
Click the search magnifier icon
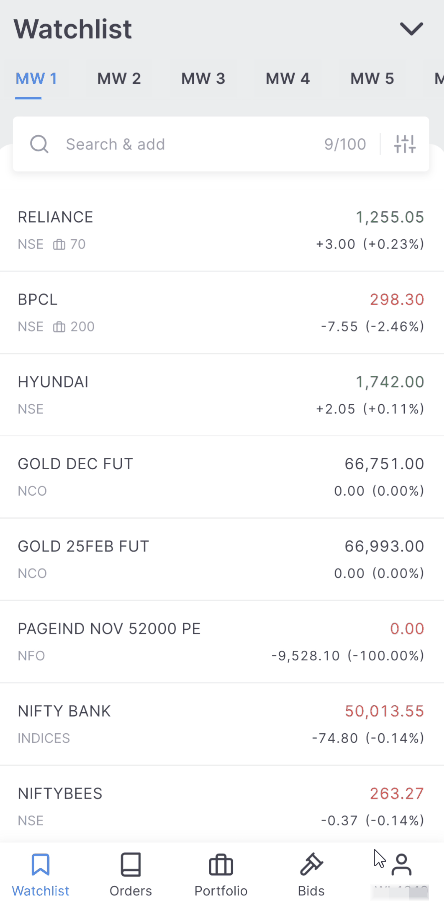point(39,144)
